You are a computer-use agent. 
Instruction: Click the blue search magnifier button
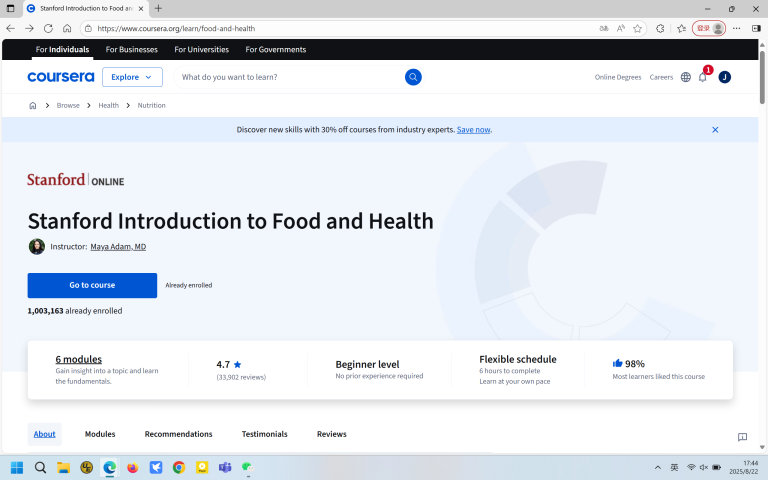pos(413,77)
